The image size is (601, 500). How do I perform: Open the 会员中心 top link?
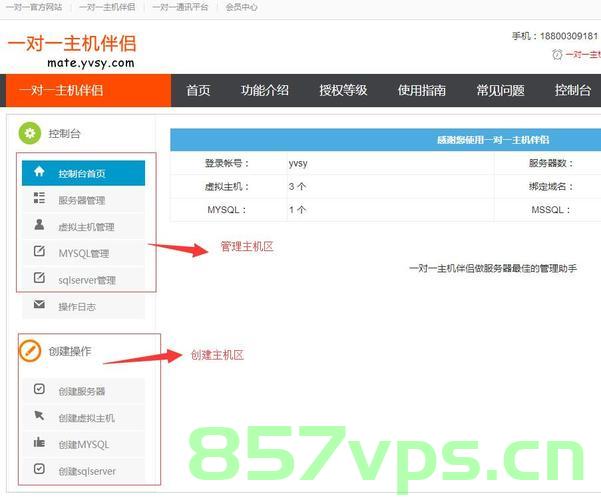[241, 7]
